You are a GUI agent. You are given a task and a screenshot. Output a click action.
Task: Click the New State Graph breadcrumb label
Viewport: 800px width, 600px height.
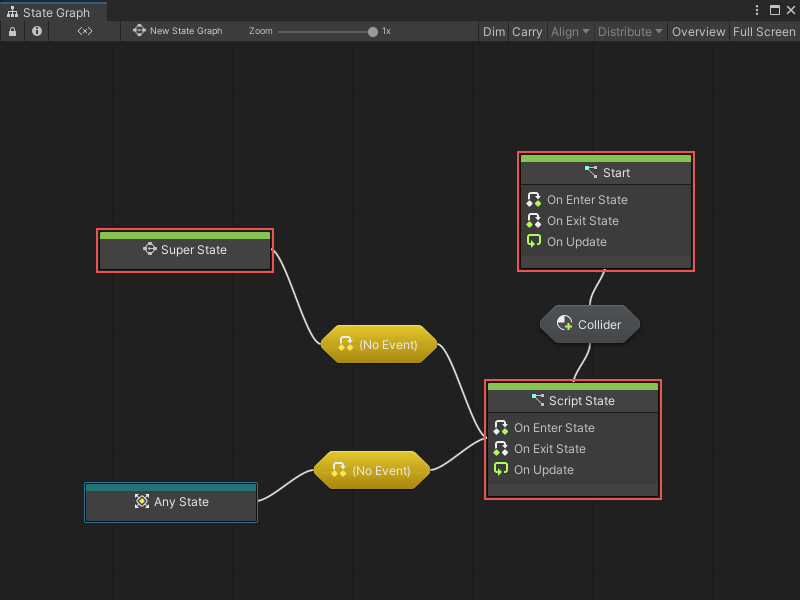(x=185, y=31)
